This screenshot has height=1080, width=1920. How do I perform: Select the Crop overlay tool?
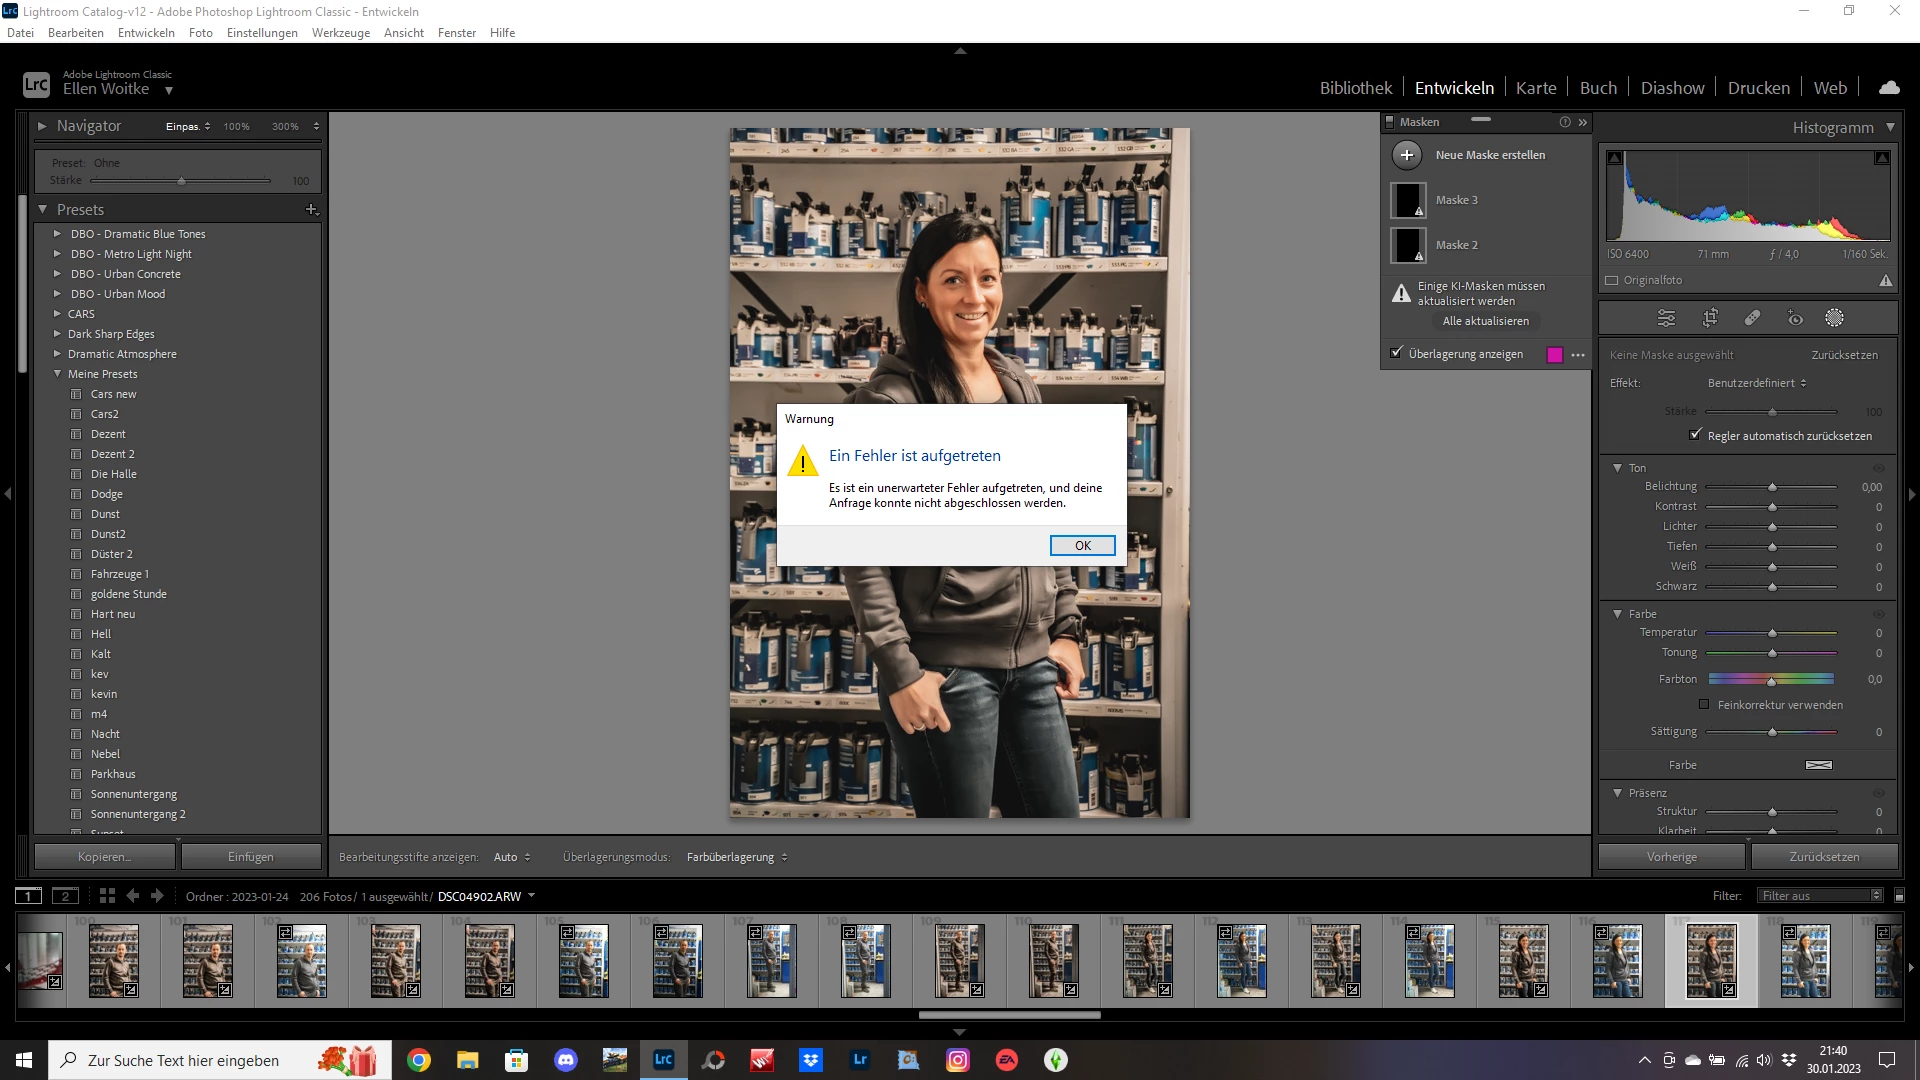pos(1710,318)
